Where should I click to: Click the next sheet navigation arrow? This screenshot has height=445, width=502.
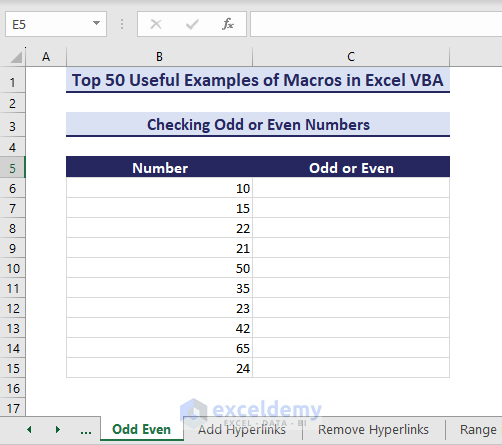click(58, 429)
